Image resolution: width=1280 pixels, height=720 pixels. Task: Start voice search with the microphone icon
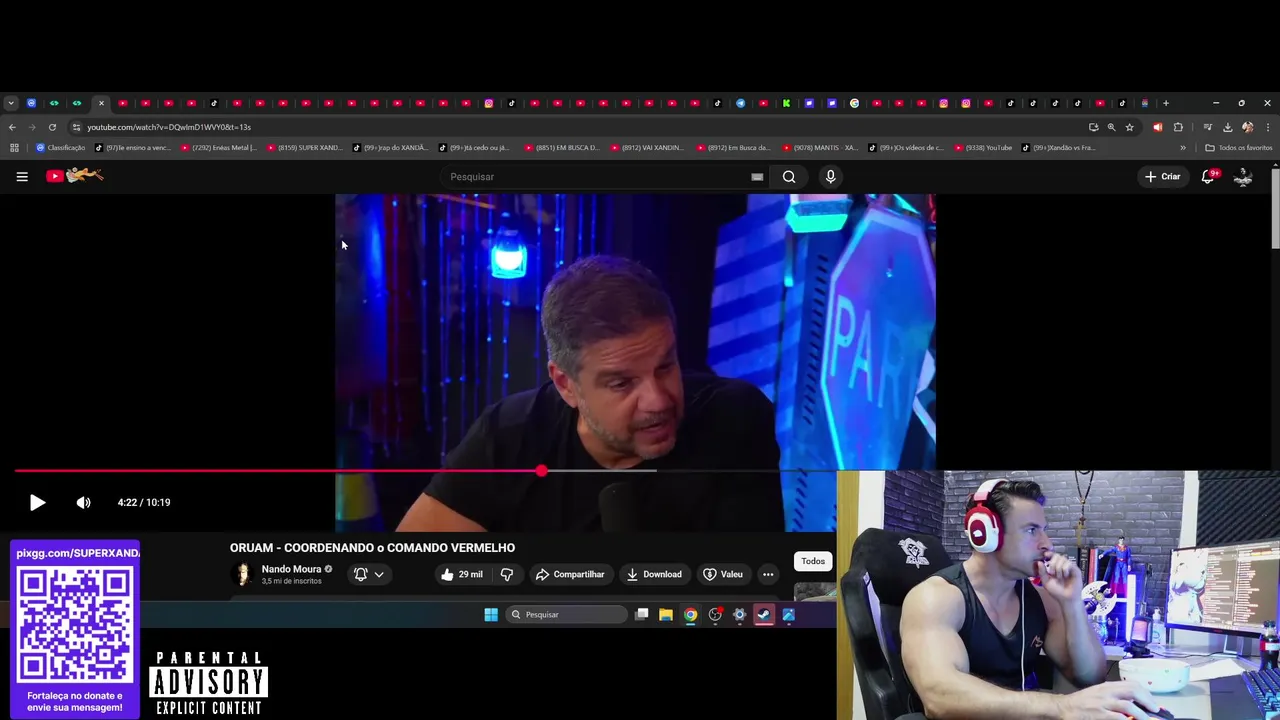830,177
